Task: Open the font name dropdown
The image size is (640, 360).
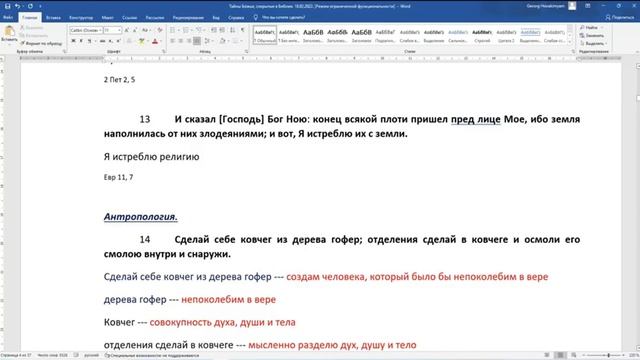Action: [x=100, y=31]
